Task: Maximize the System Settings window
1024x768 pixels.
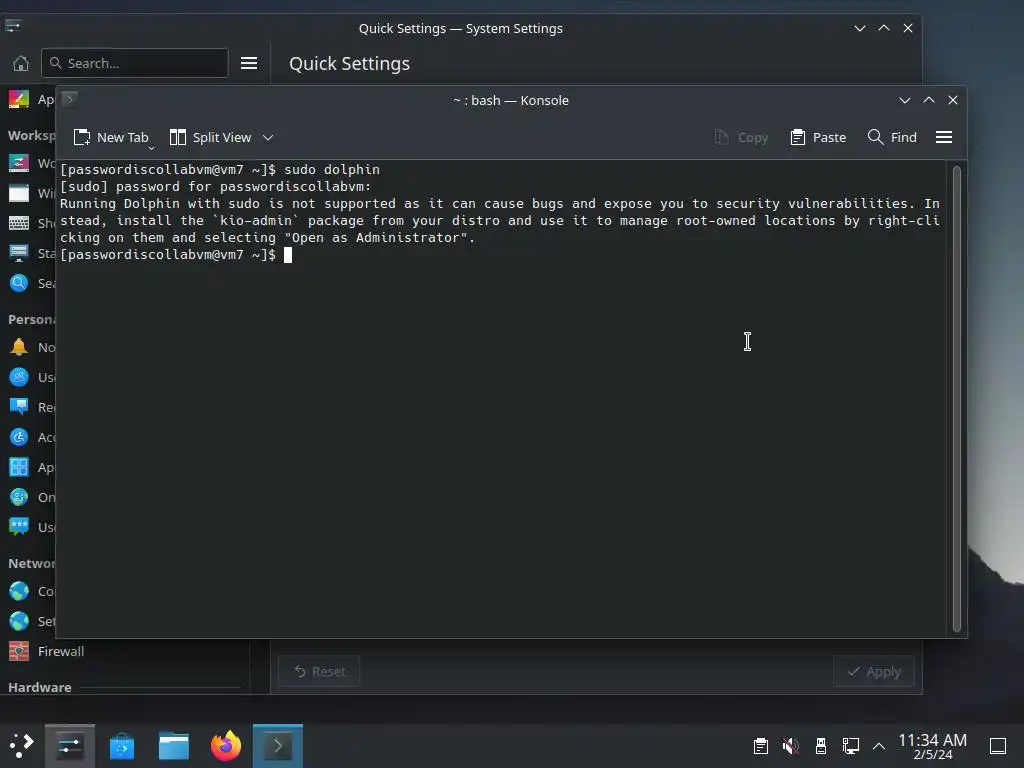Action: 884,28
